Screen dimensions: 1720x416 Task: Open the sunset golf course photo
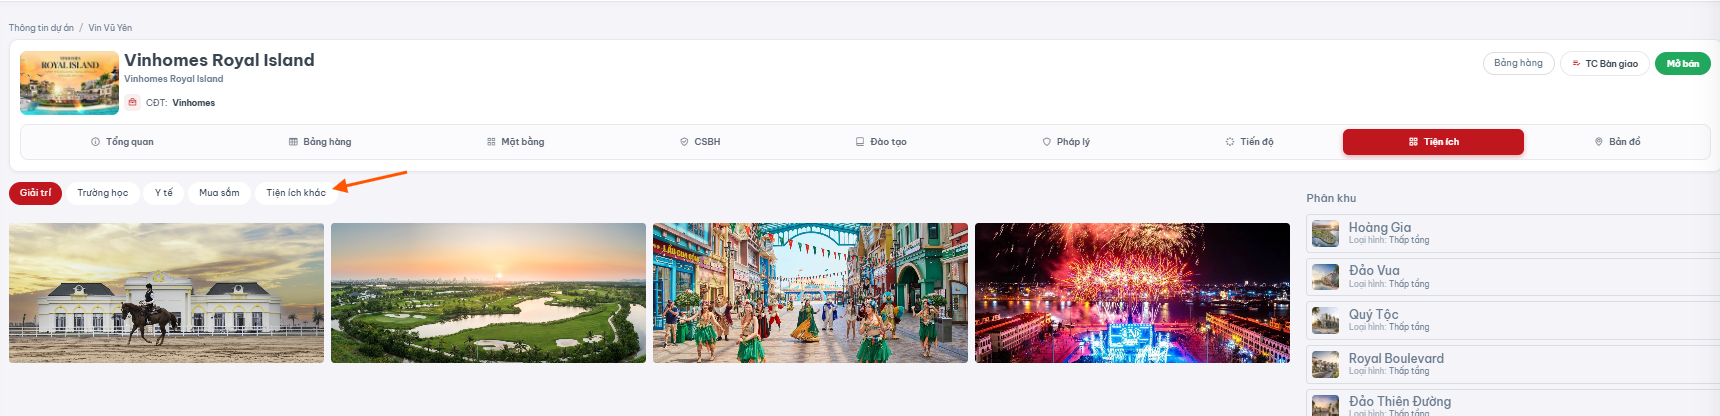click(488, 293)
